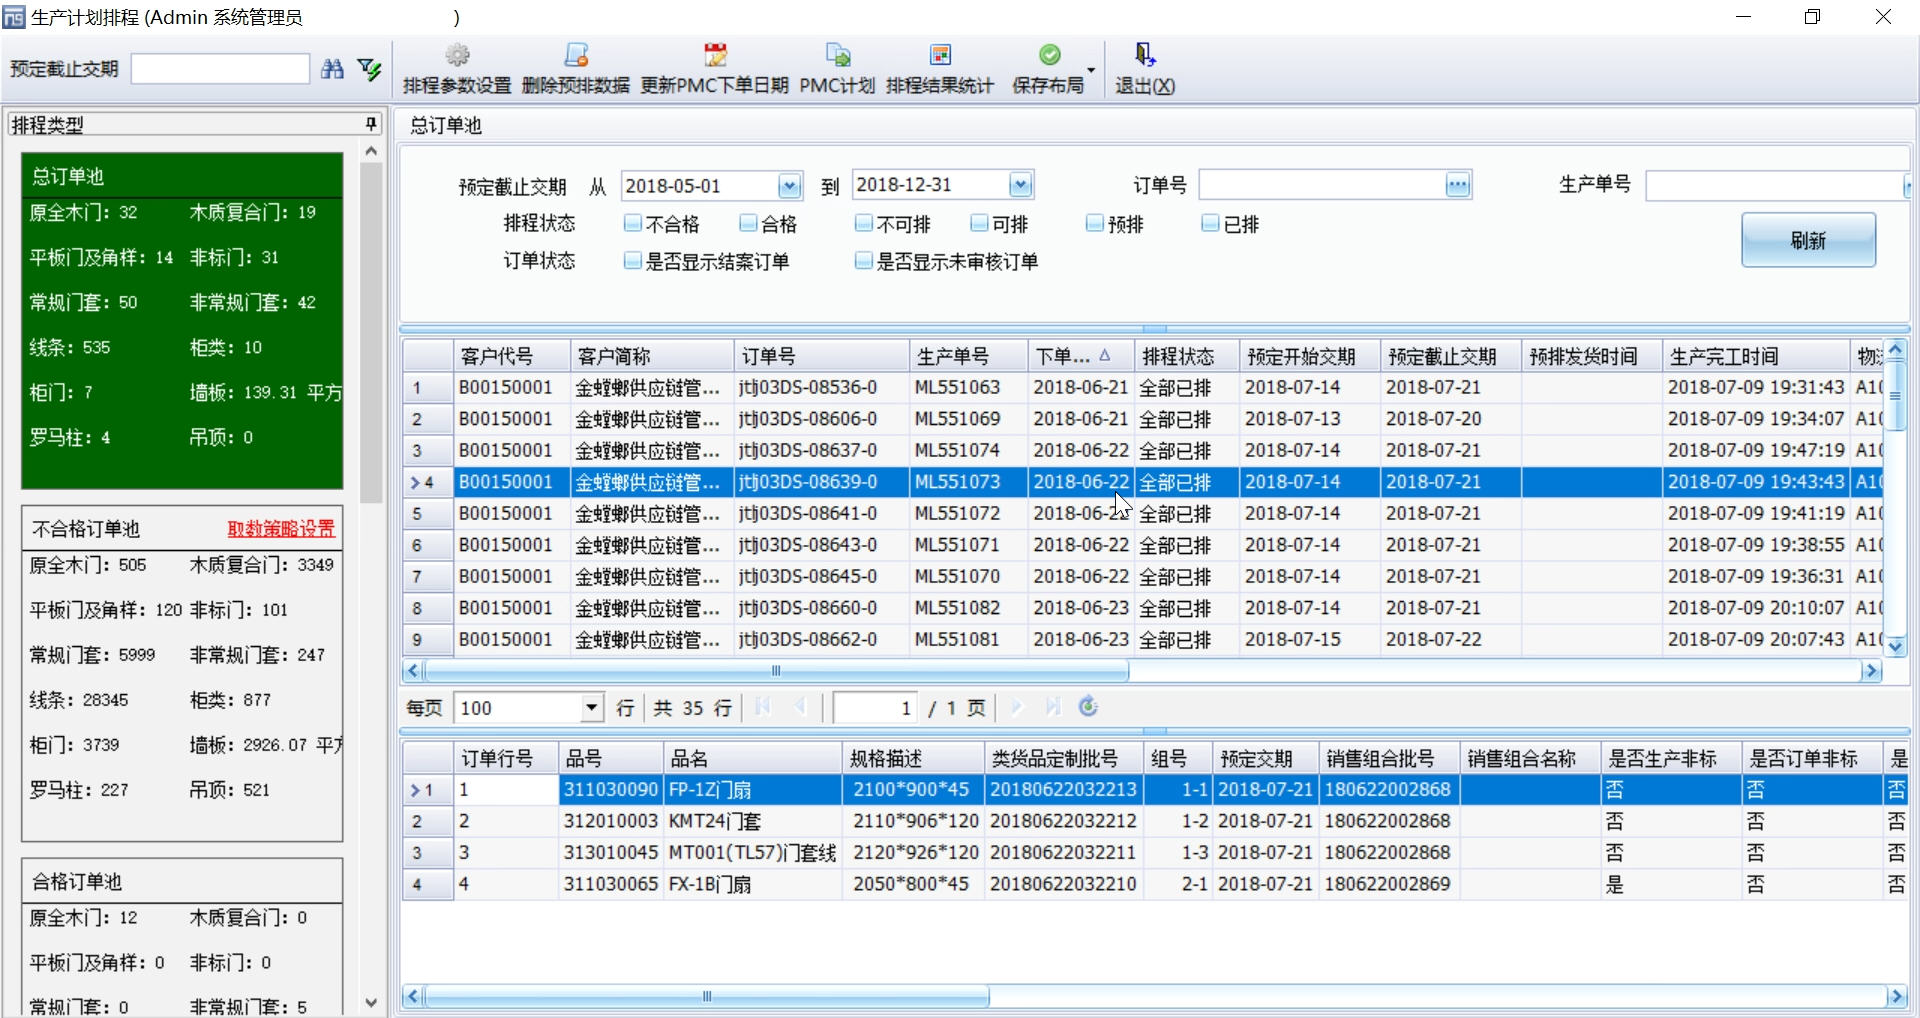
Task: Click 合格订单池 panel header
Action: pyautogui.click(x=182, y=881)
